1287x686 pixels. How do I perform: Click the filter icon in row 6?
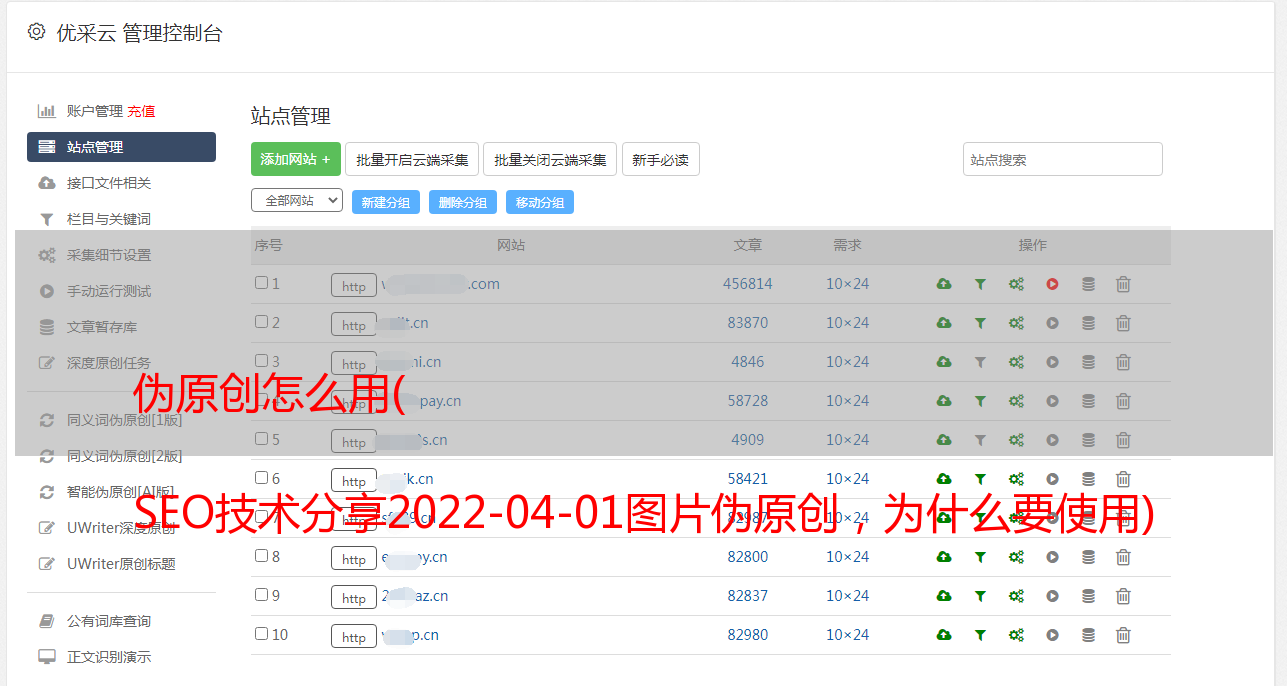click(x=980, y=479)
